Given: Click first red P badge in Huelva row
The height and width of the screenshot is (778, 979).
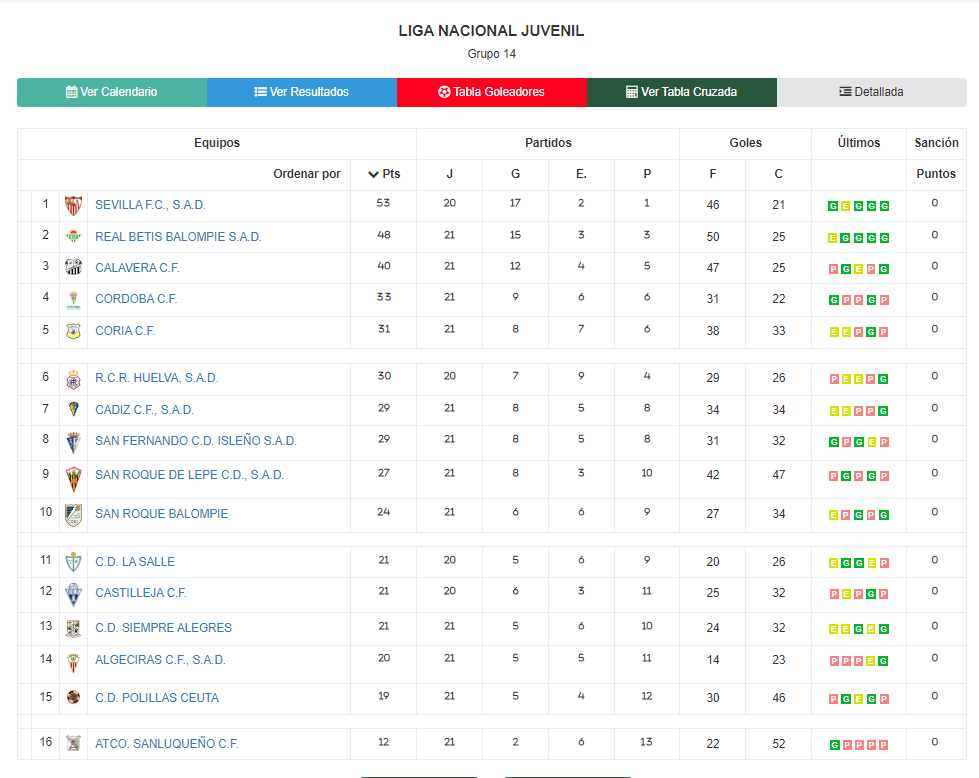Looking at the screenshot, I should [x=834, y=379].
